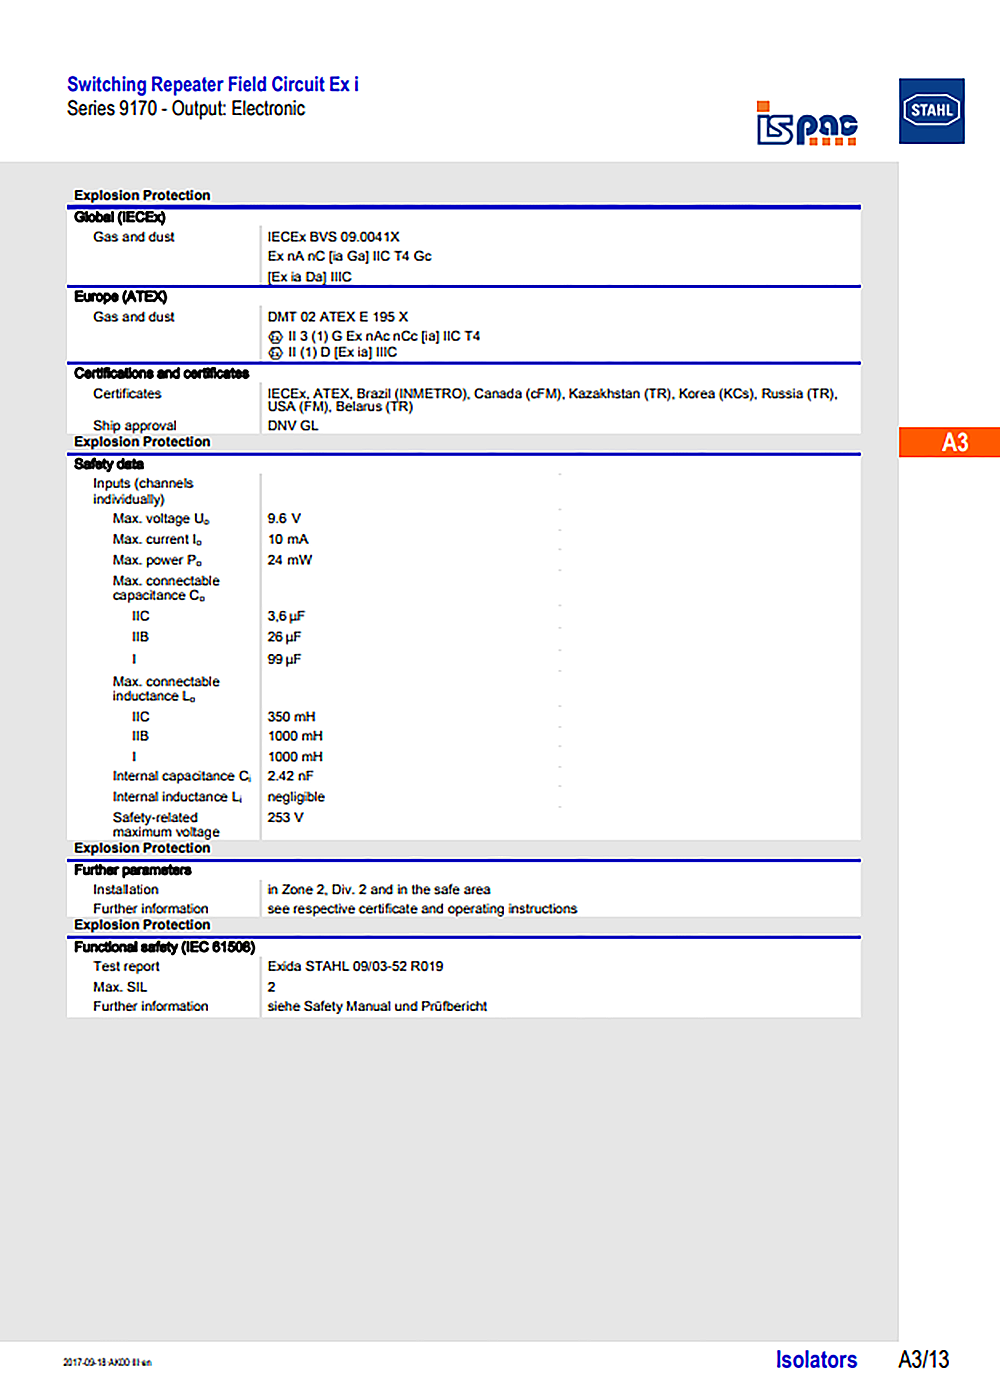Click the 'Max. connectable capacitance Co' label
Viewport: 1000px width, 1398px height.
pos(166,588)
